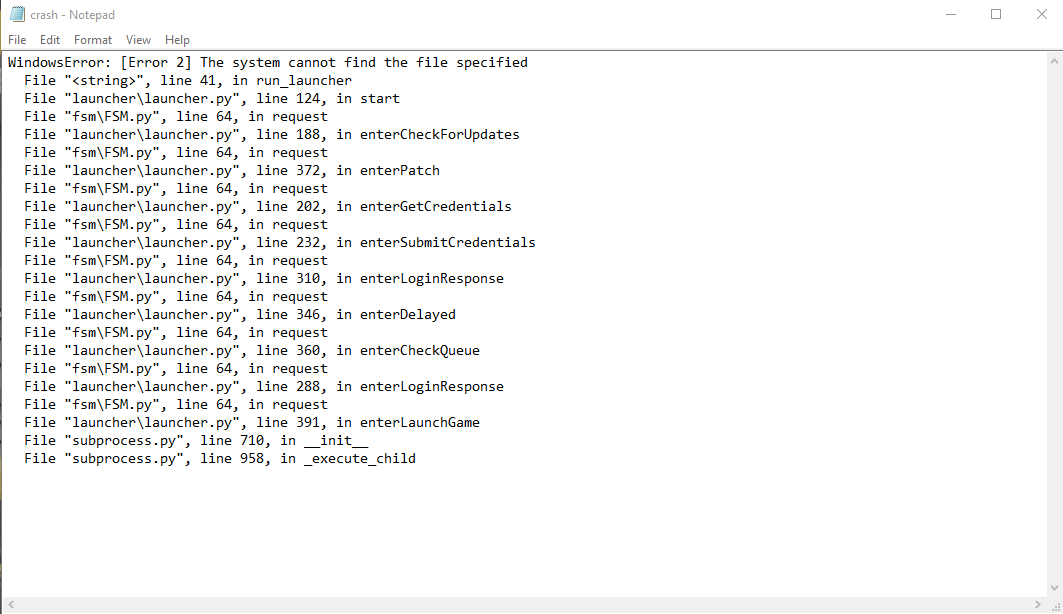Close the crash Notepad window
The width and height of the screenshot is (1063, 614).
pyautogui.click(x=1041, y=14)
